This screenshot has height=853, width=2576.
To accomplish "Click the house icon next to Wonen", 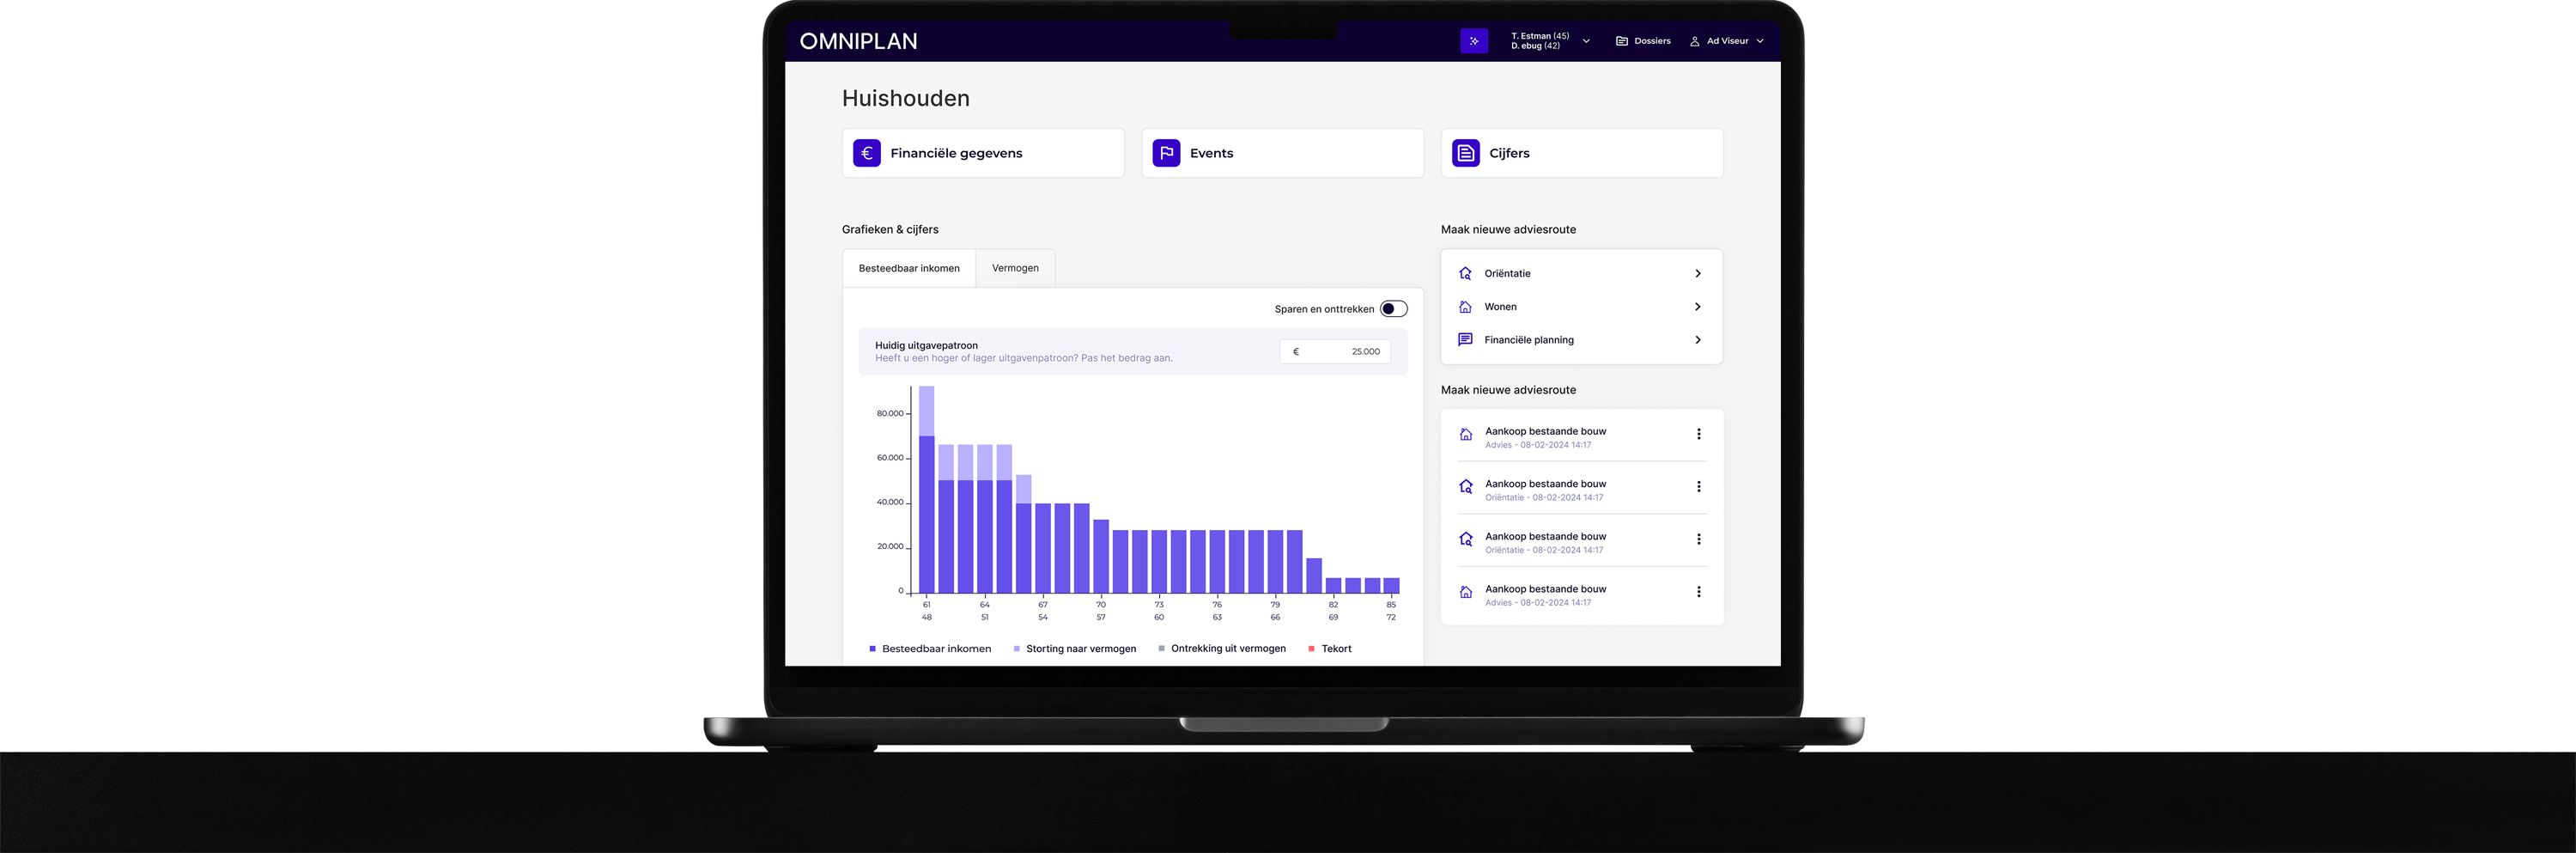I will [x=1465, y=306].
